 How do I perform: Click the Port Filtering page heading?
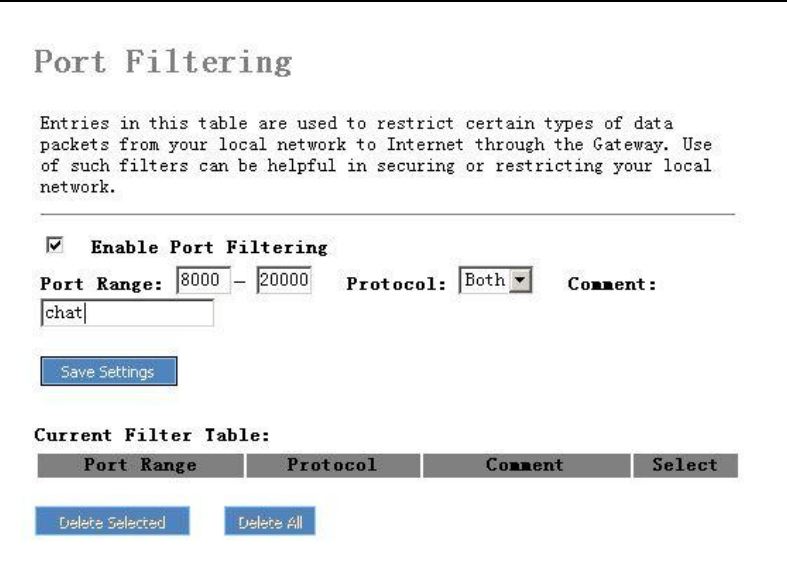point(163,63)
